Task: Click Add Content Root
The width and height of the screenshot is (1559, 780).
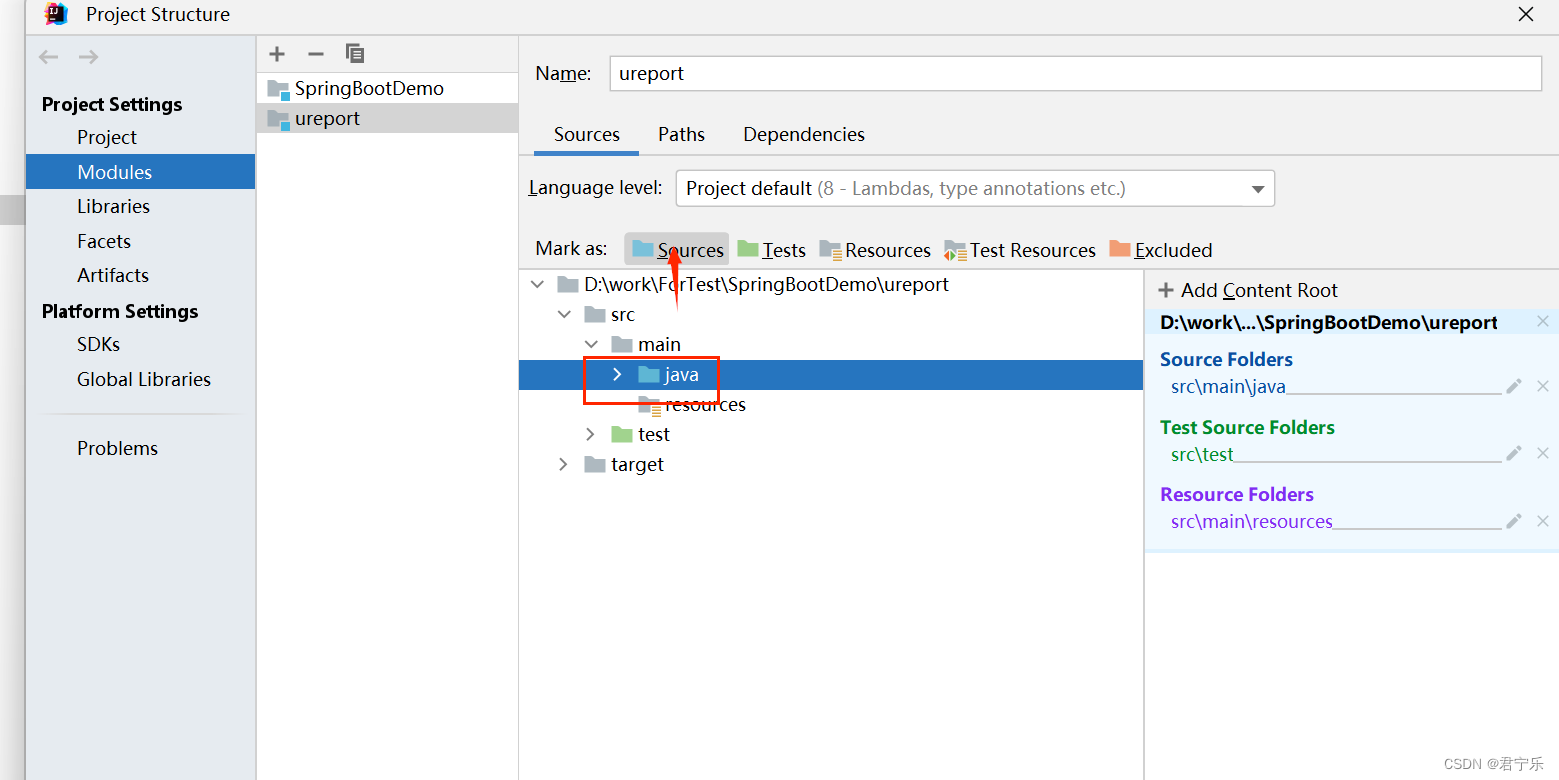Action: (x=1247, y=290)
